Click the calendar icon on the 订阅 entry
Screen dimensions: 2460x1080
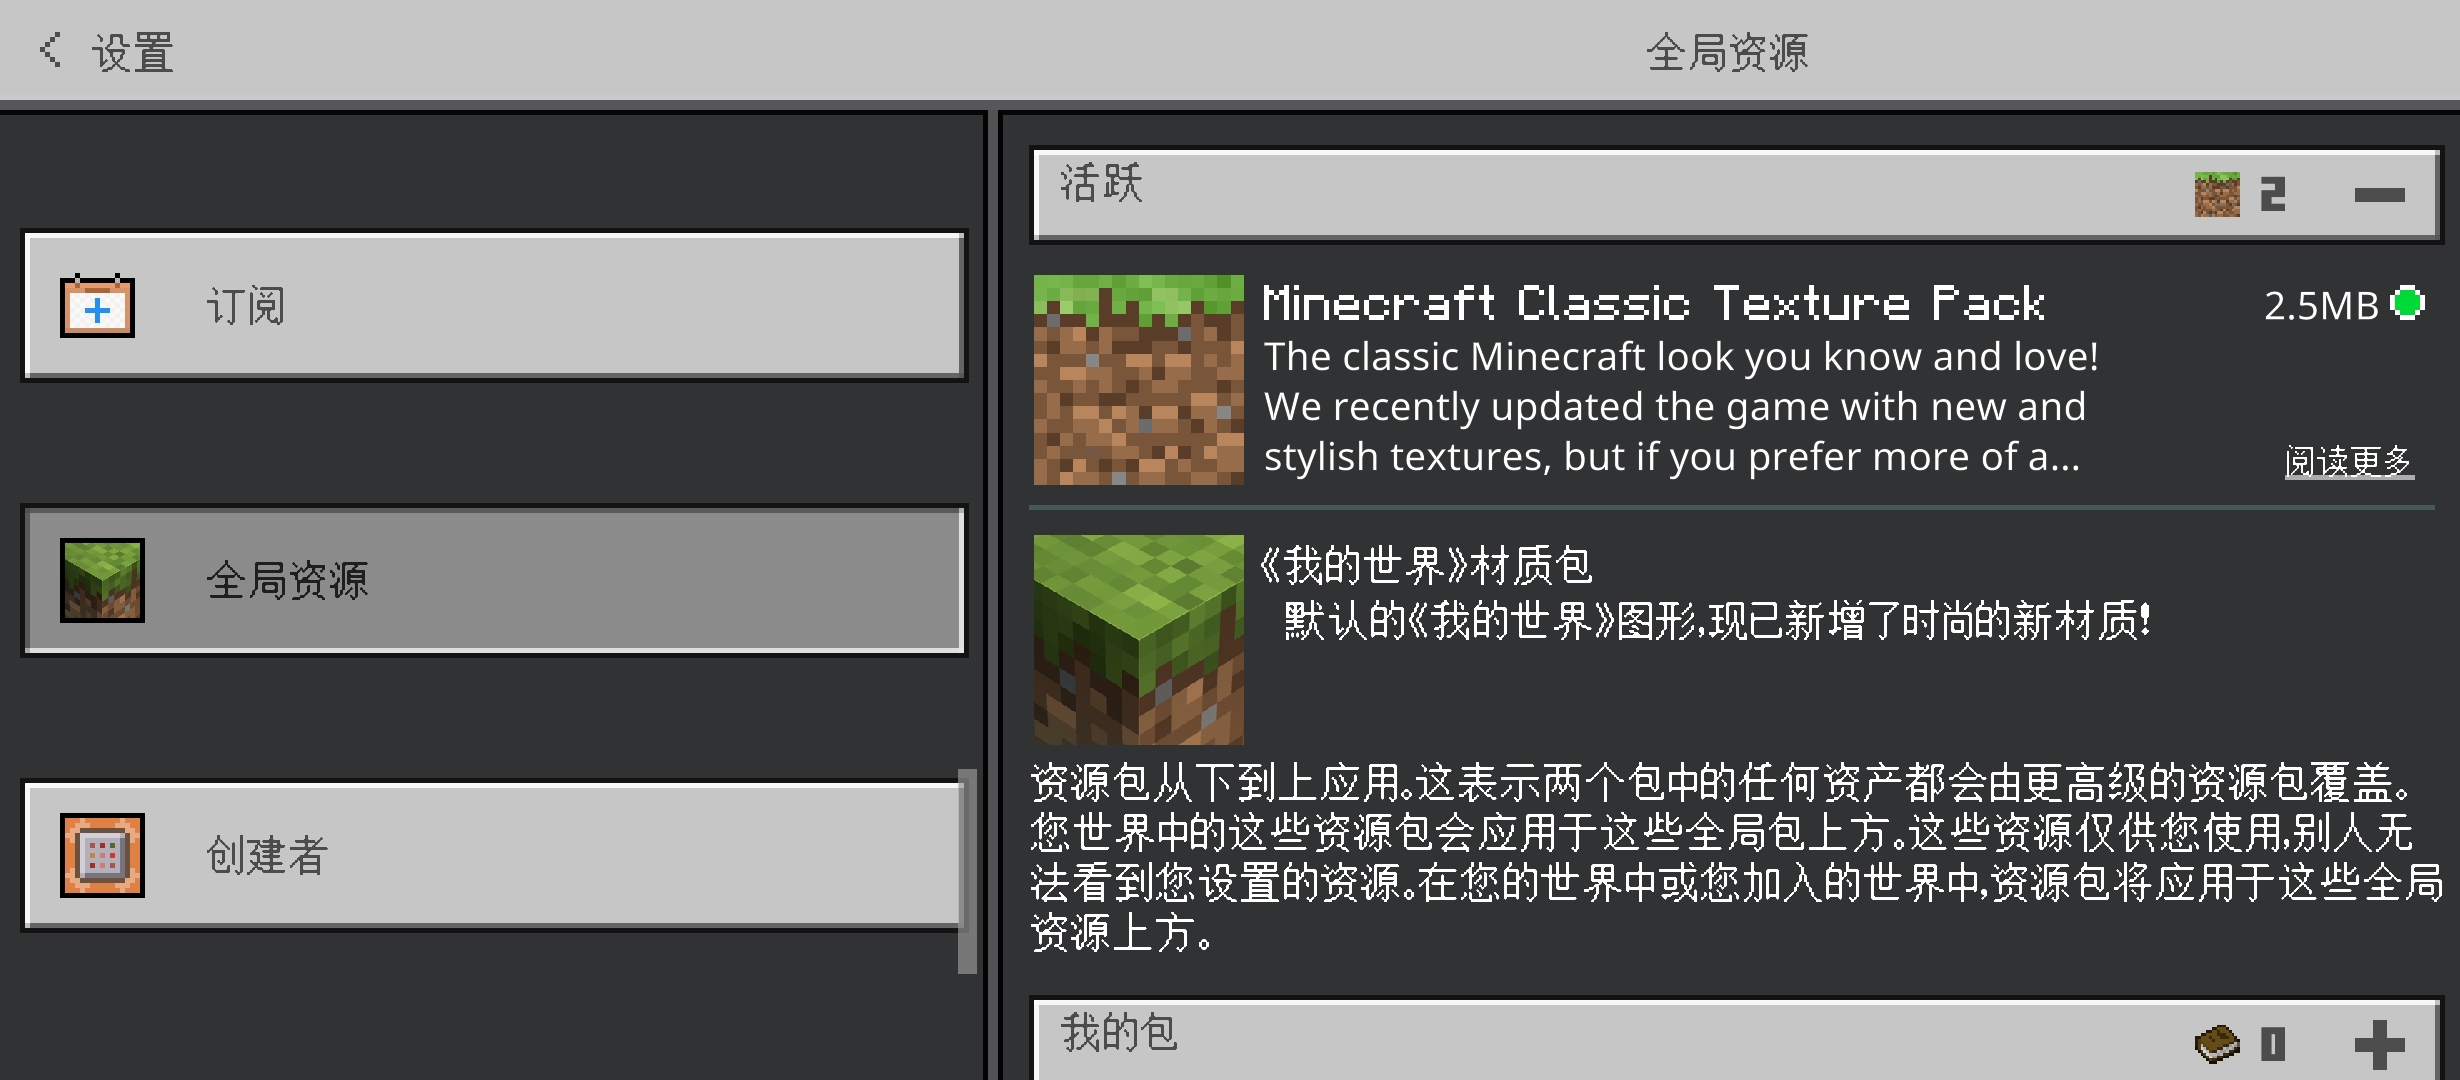[97, 306]
